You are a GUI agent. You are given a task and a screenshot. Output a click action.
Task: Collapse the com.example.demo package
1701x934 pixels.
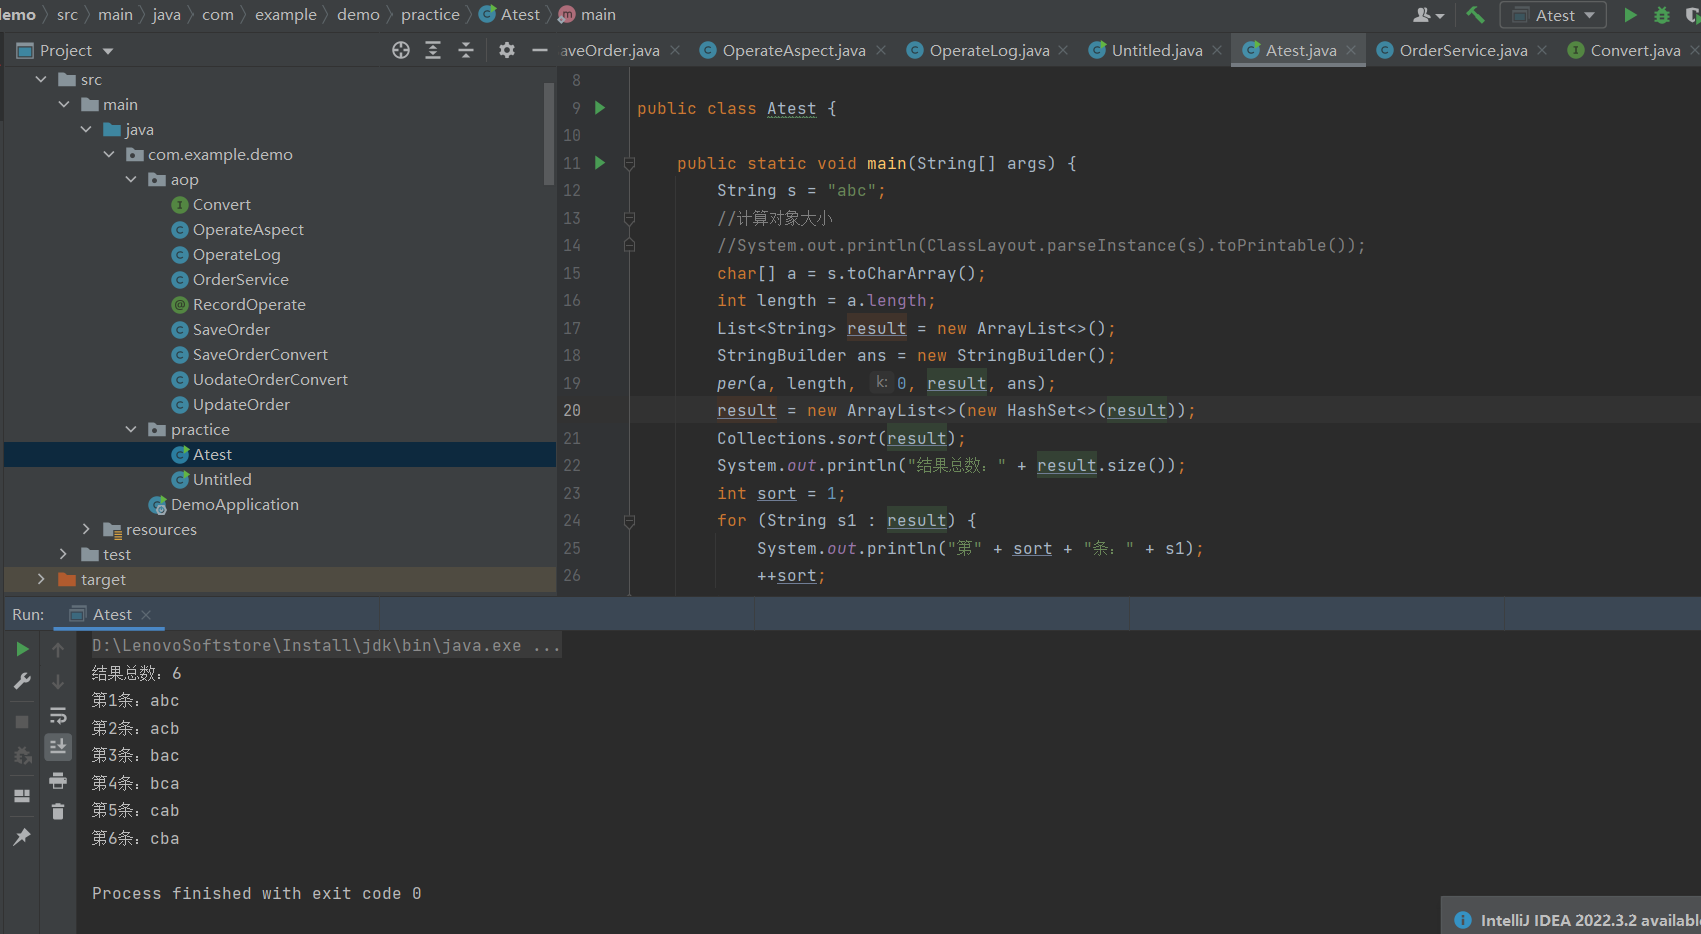point(109,154)
